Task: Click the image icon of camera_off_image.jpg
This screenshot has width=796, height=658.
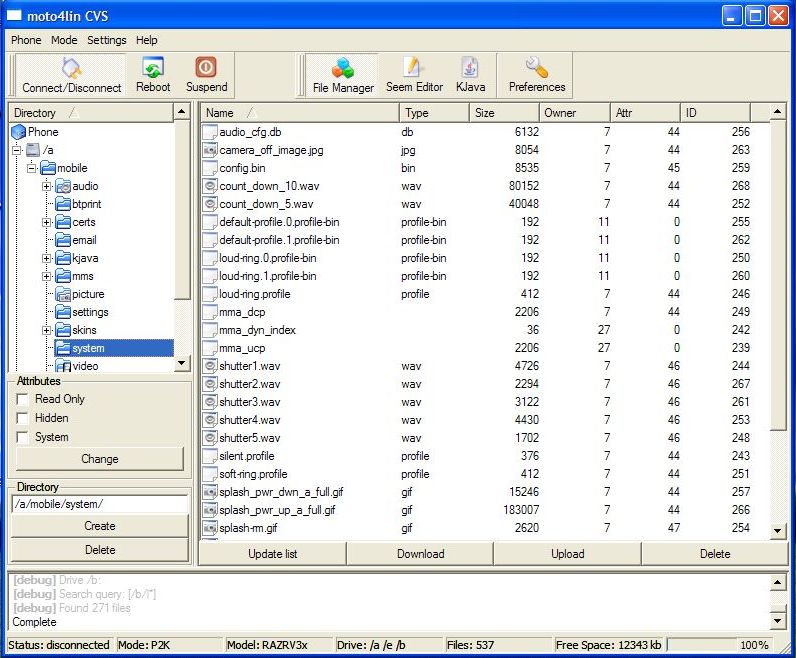Action: 210,150
